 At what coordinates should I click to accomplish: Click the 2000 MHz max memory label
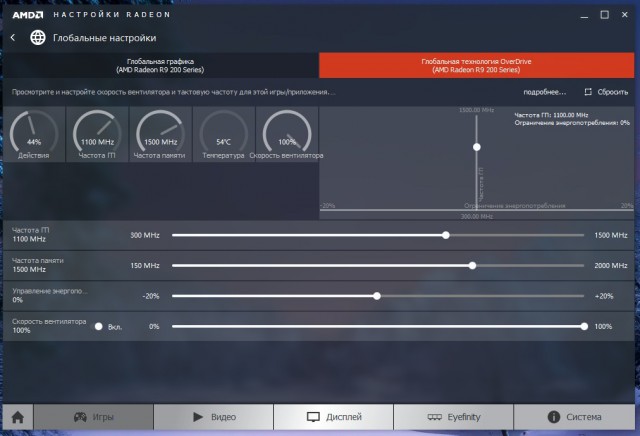611,266
